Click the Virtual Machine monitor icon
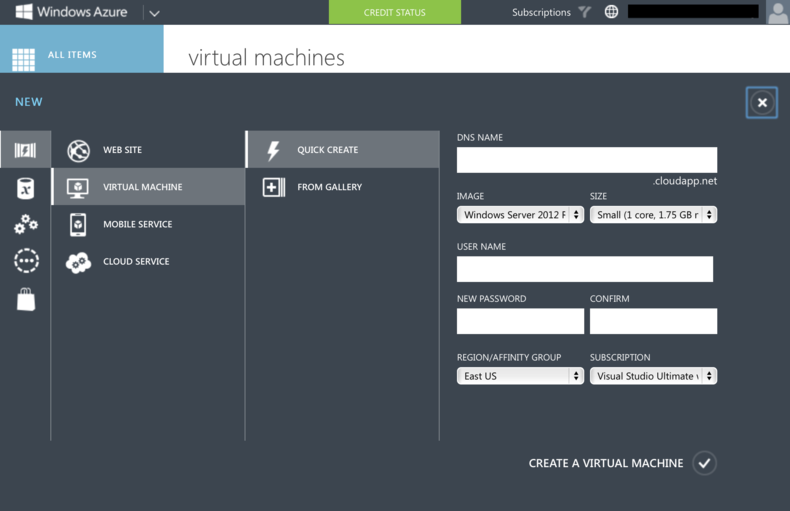 point(78,187)
